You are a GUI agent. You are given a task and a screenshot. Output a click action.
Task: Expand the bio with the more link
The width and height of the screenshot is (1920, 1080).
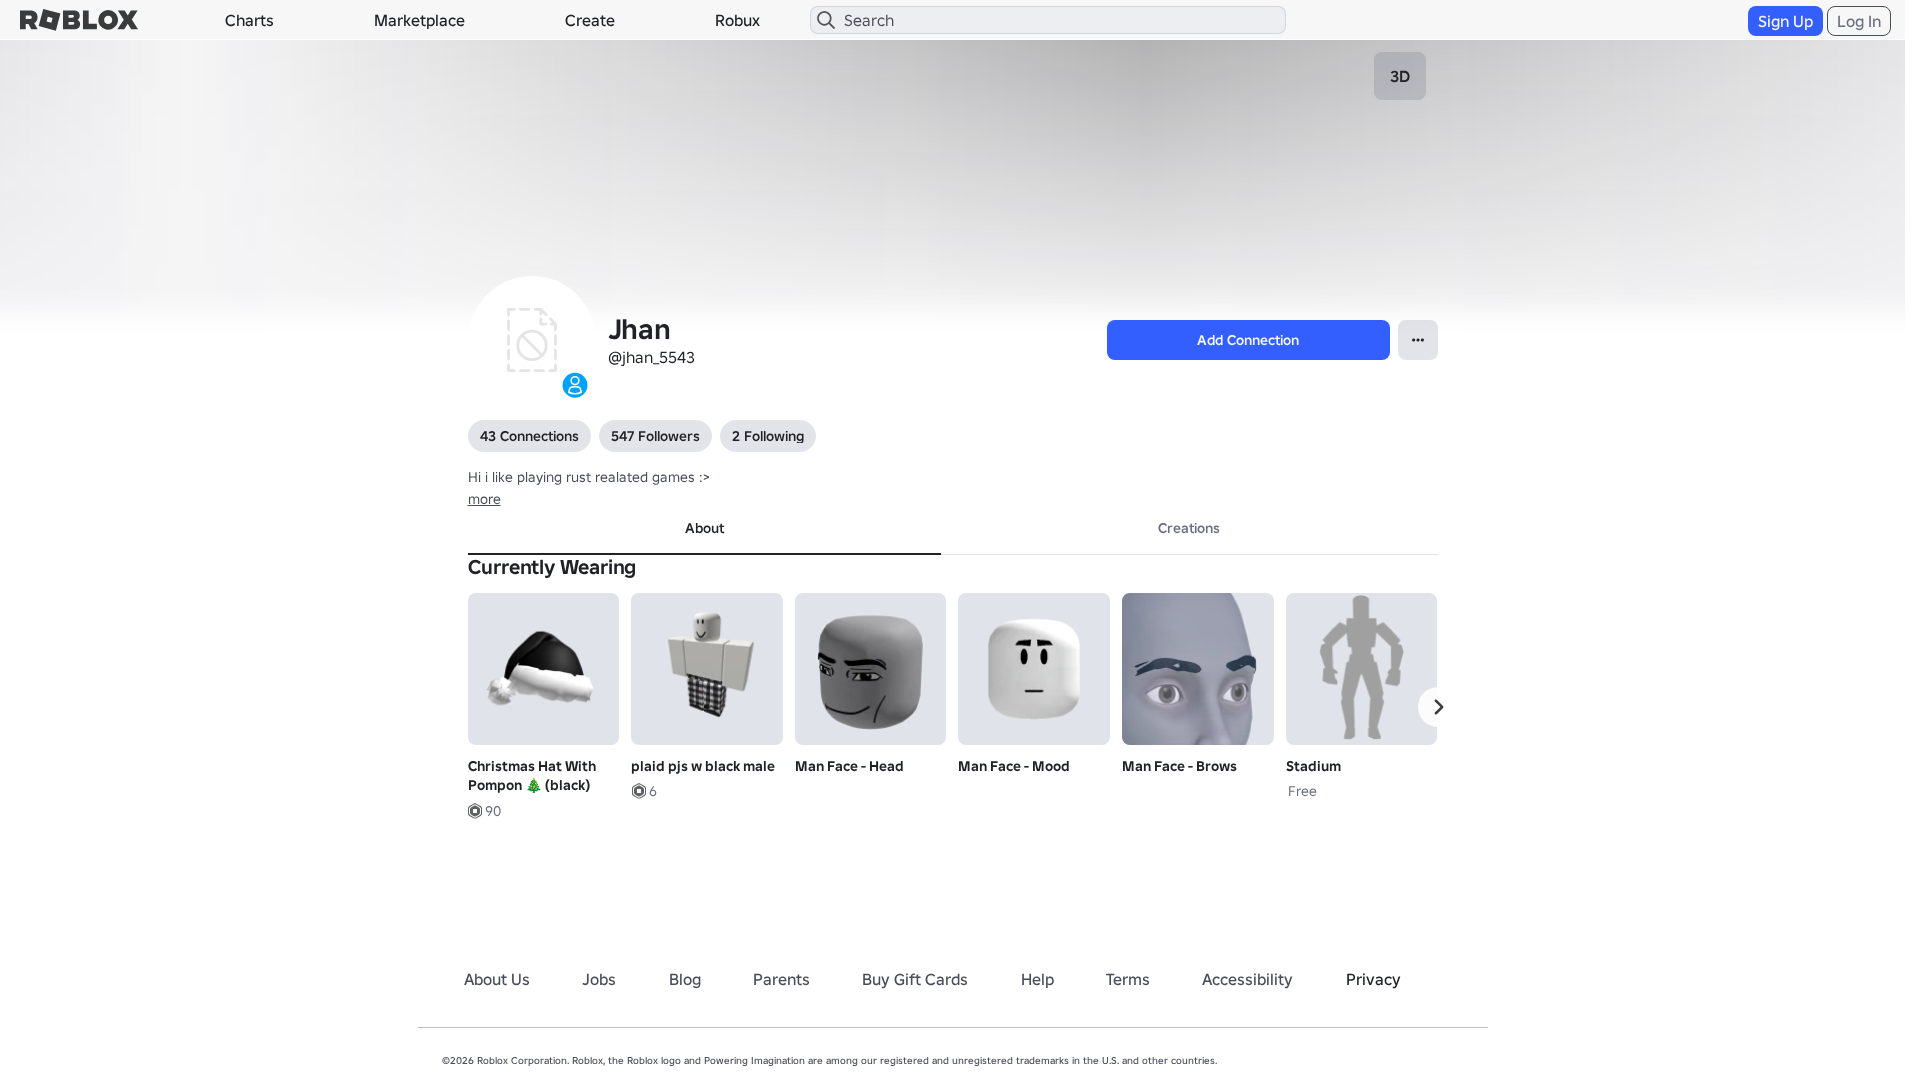point(484,499)
